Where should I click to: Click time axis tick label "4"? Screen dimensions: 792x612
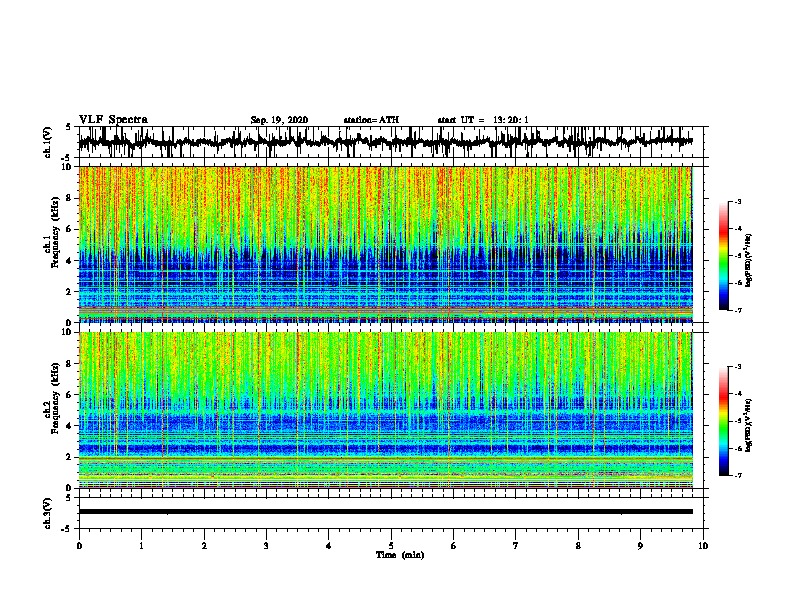click(x=329, y=546)
